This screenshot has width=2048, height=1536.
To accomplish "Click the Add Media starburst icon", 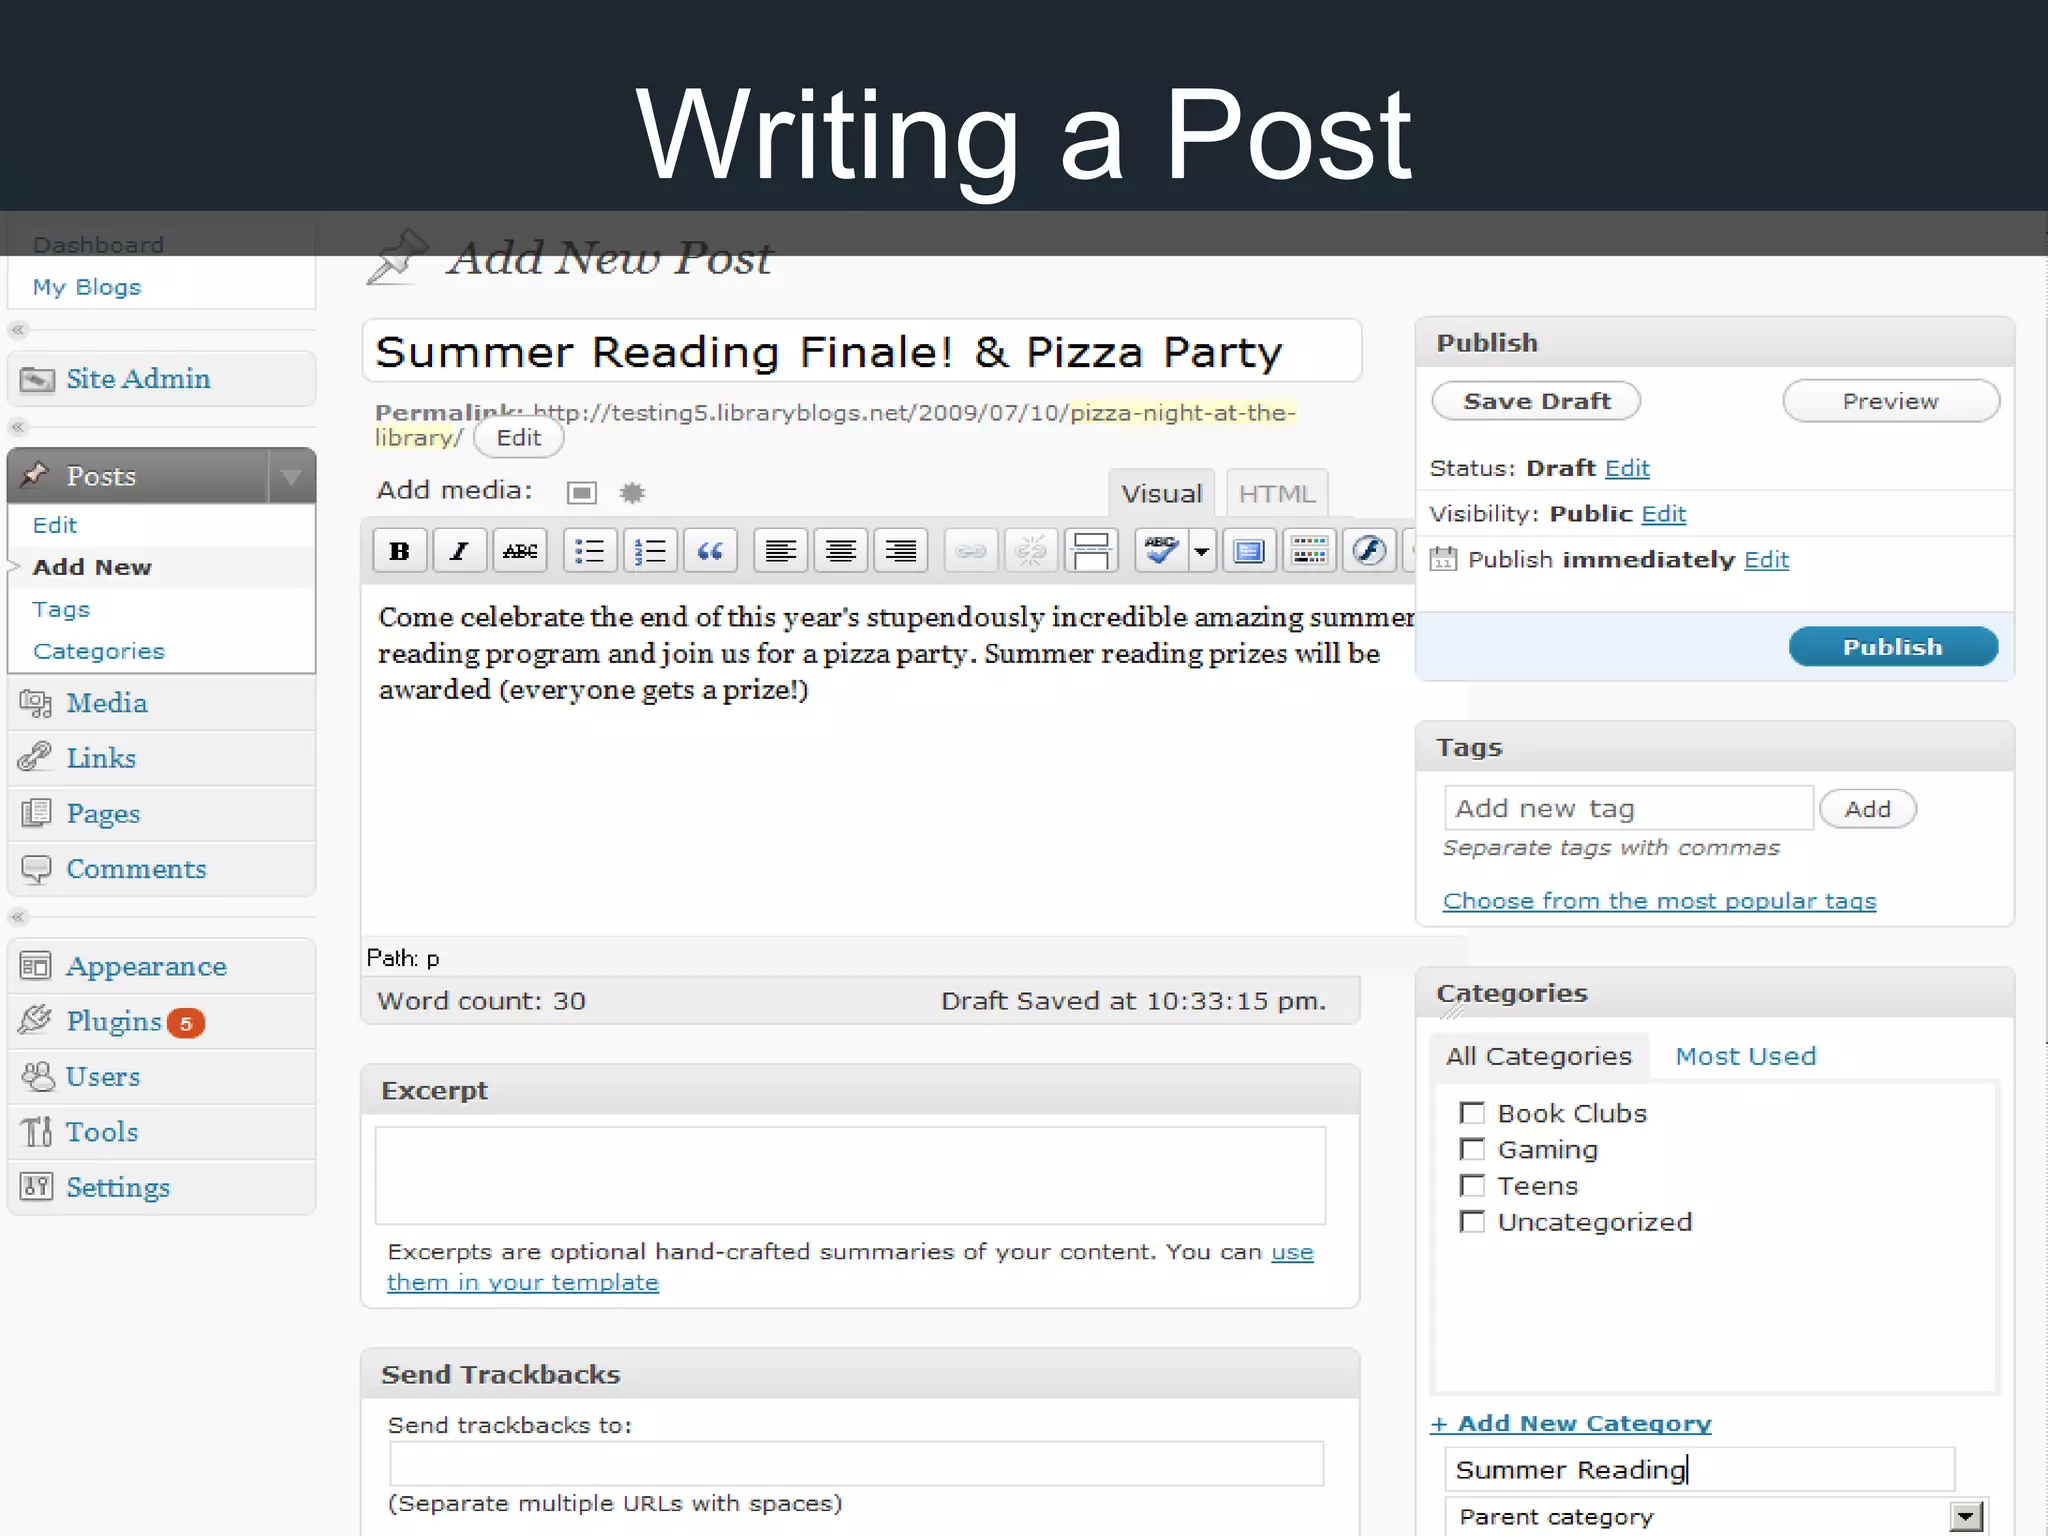I will (x=632, y=492).
